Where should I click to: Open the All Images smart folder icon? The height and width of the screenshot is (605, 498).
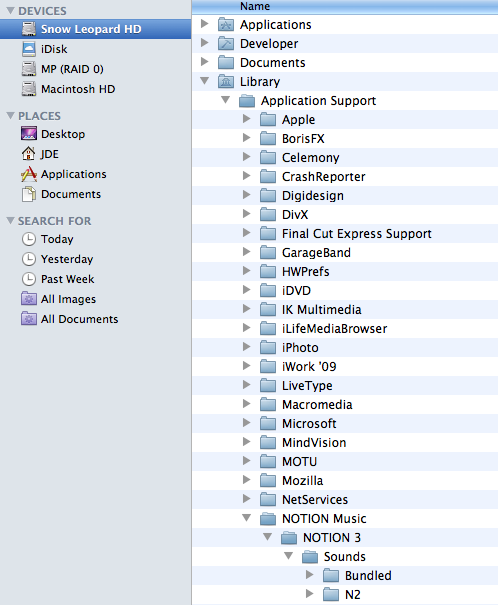pyautogui.click(x=29, y=299)
